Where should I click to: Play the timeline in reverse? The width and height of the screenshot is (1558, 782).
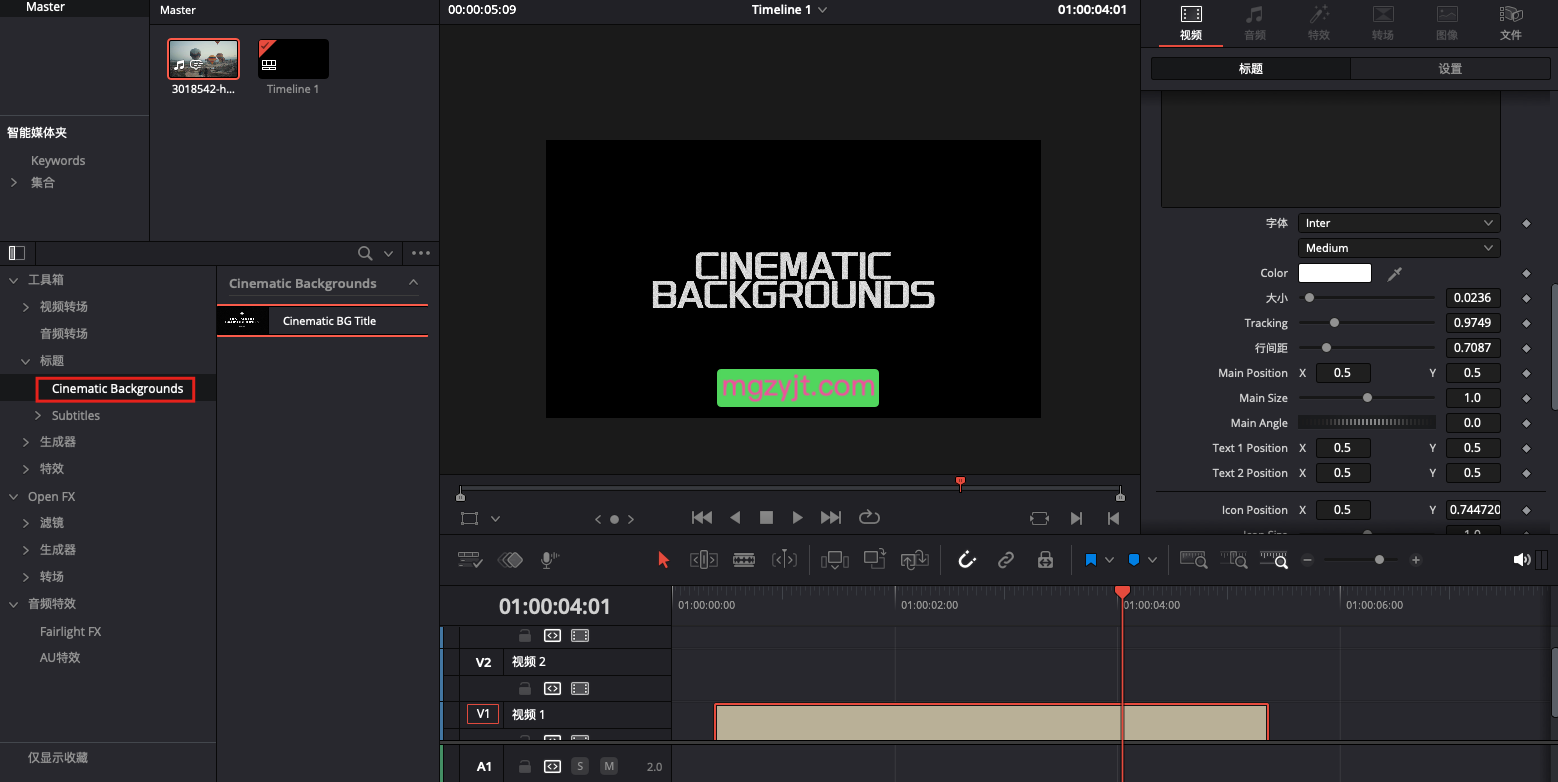click(735, 517)
